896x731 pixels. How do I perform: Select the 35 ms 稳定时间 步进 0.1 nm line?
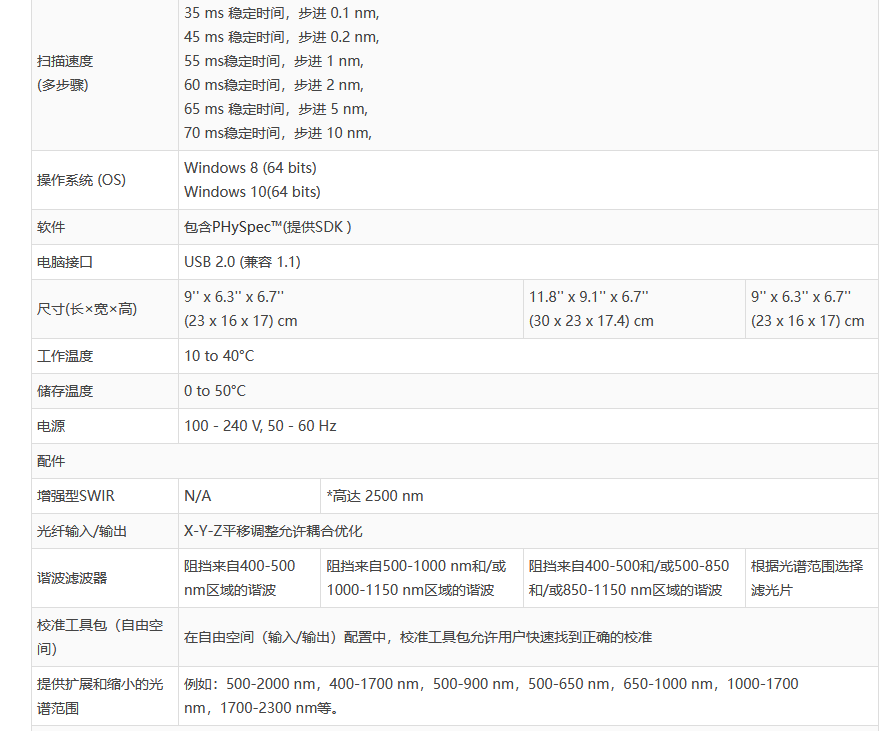pos(281,14)
